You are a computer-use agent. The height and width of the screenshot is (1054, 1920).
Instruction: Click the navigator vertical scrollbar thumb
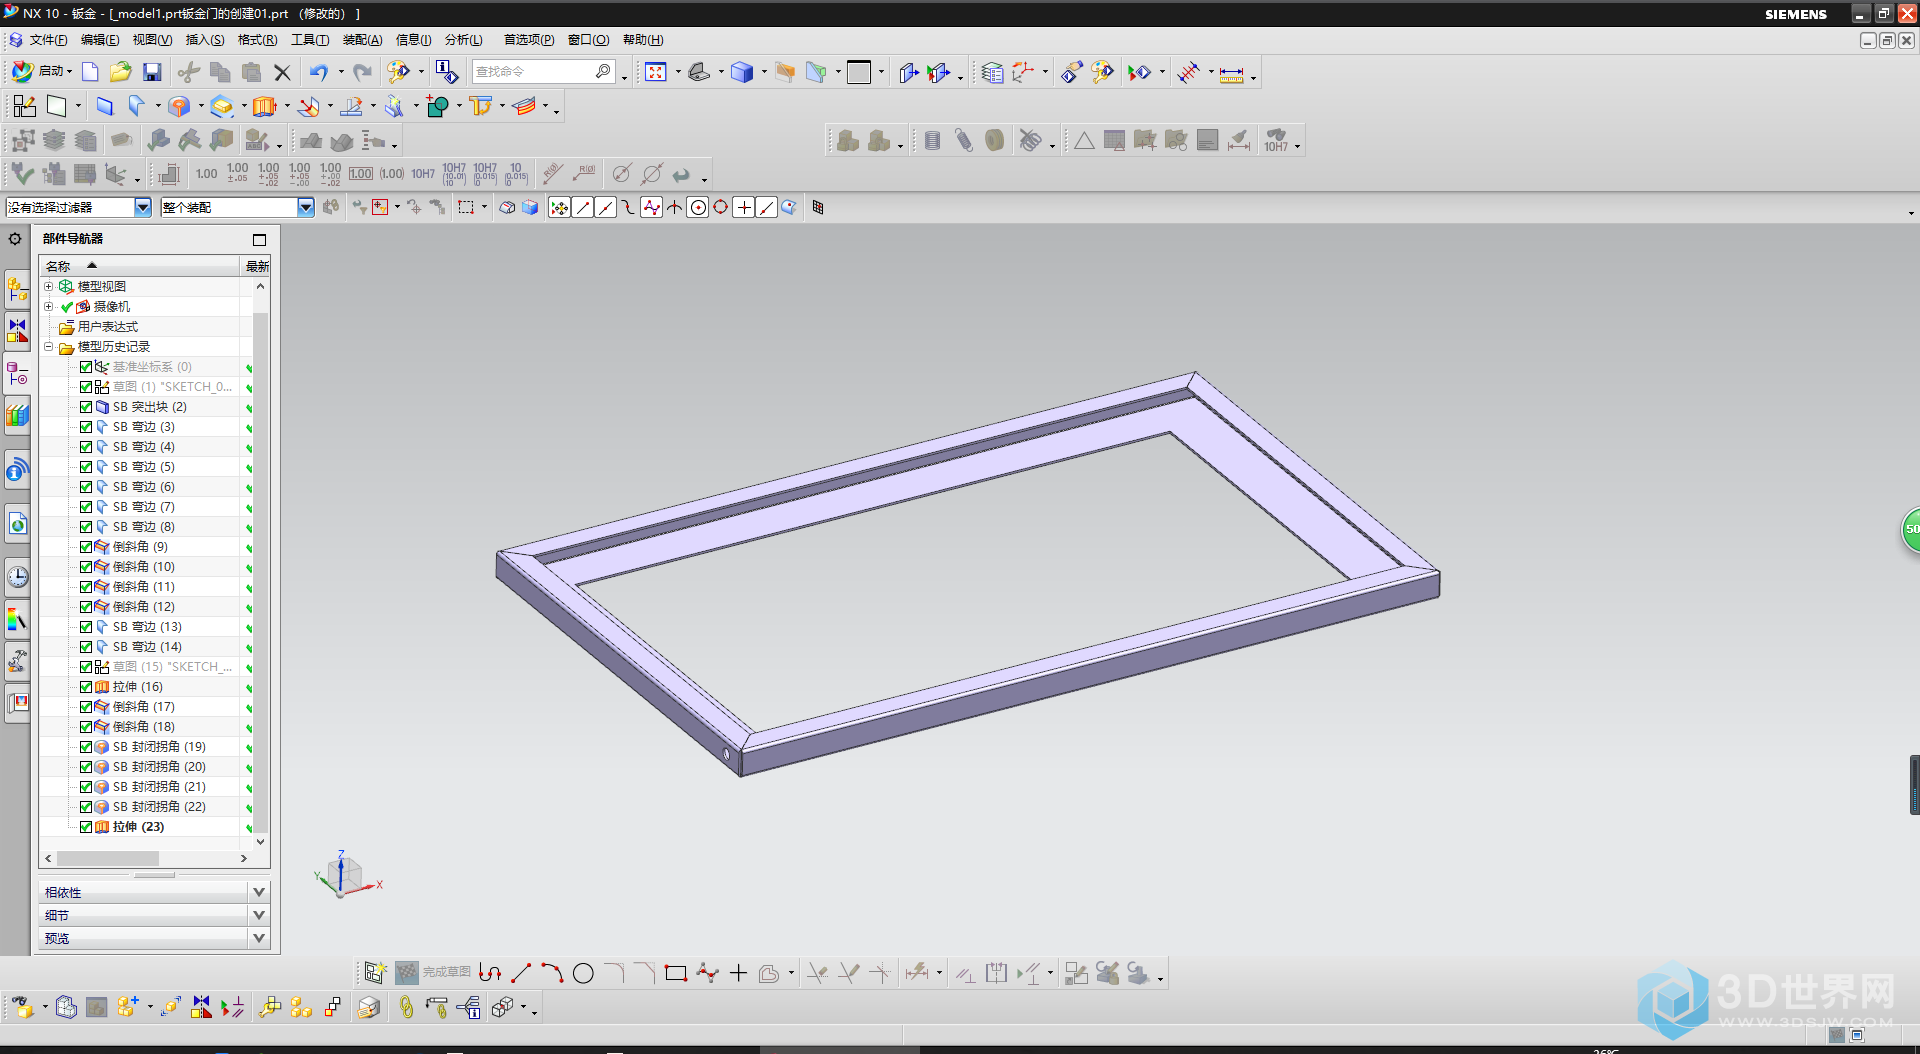[x=261, y=572]
